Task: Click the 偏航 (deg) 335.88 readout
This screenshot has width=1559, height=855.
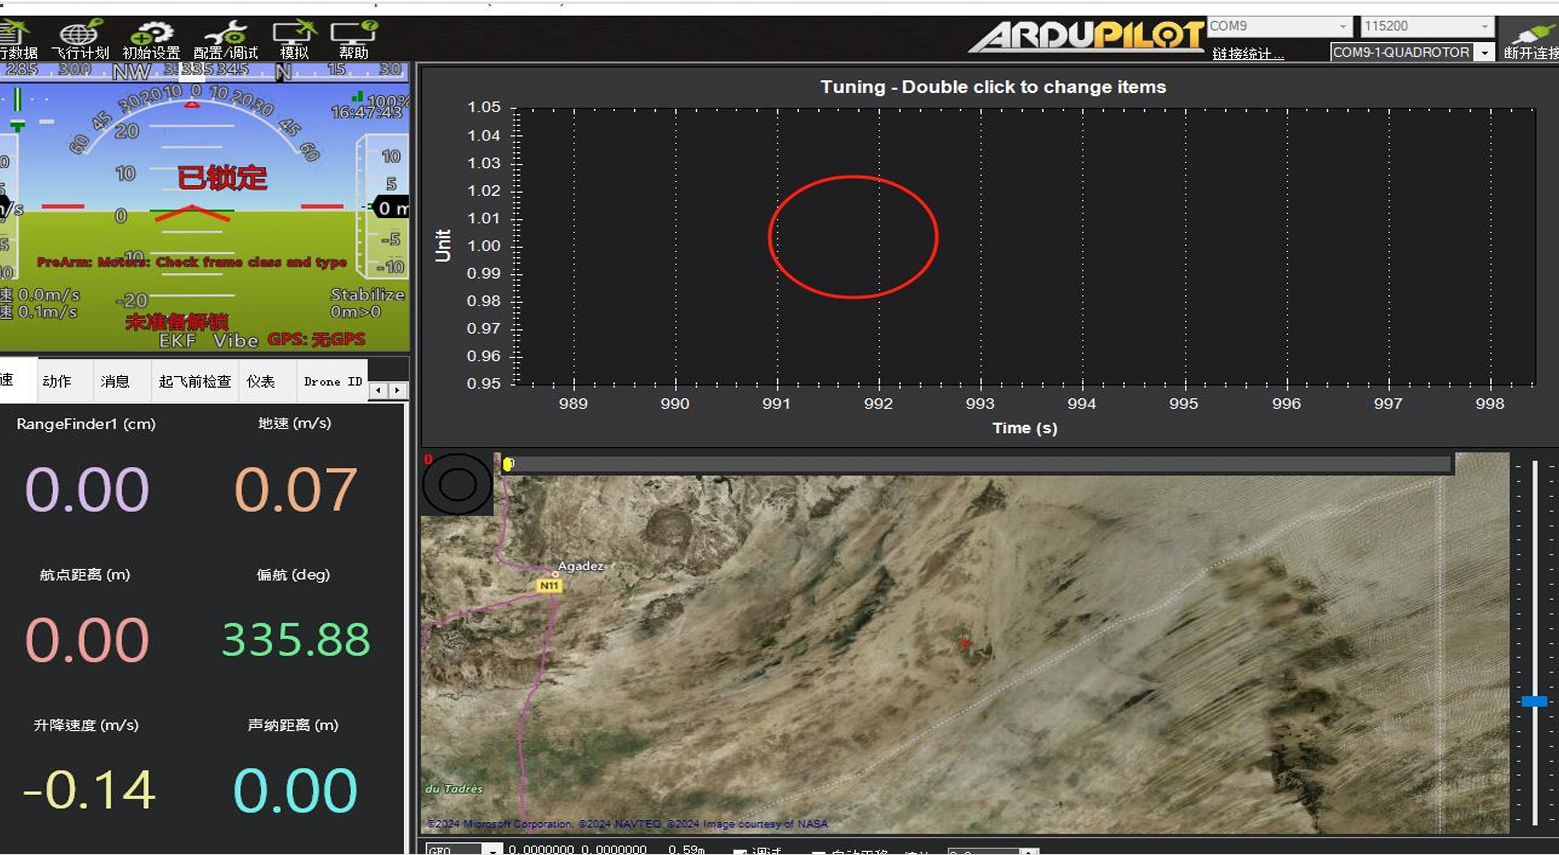Action: click(x=295, y=640)
